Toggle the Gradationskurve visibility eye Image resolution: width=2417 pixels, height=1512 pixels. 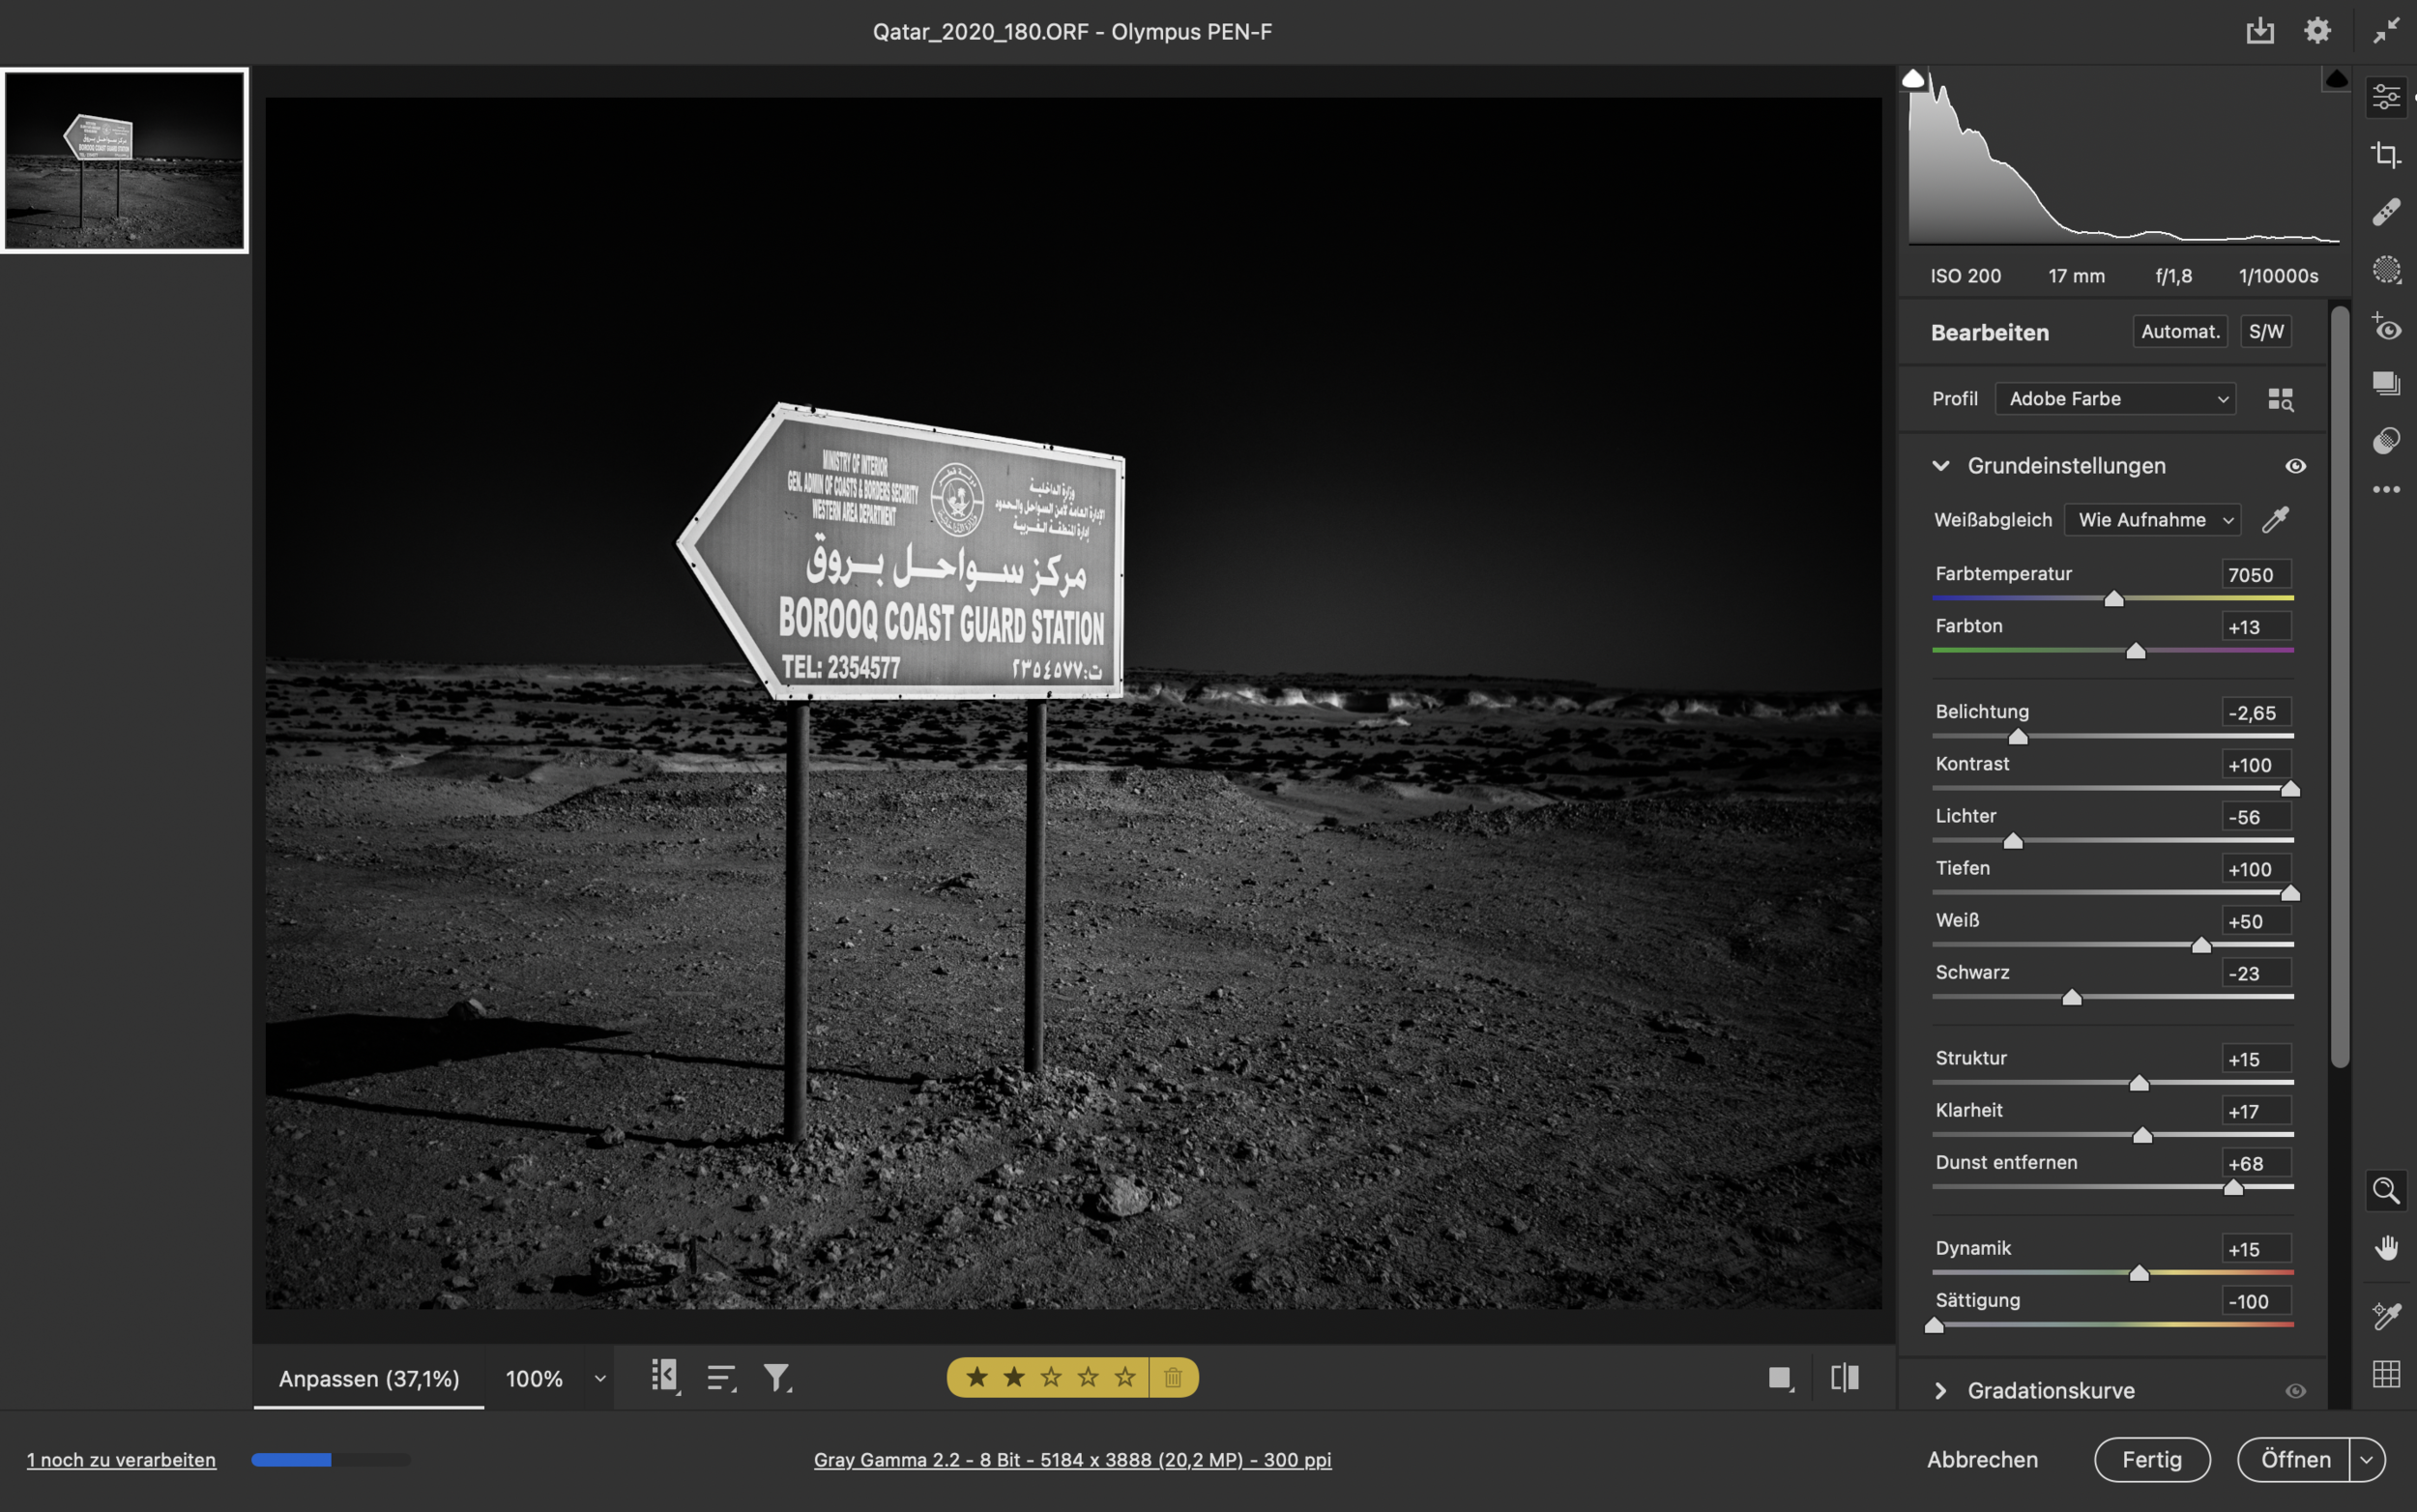tap(2295, 1391)
